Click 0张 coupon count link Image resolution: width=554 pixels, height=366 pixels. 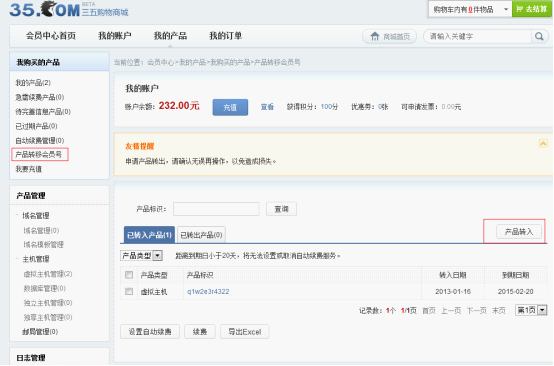point(383,107)
